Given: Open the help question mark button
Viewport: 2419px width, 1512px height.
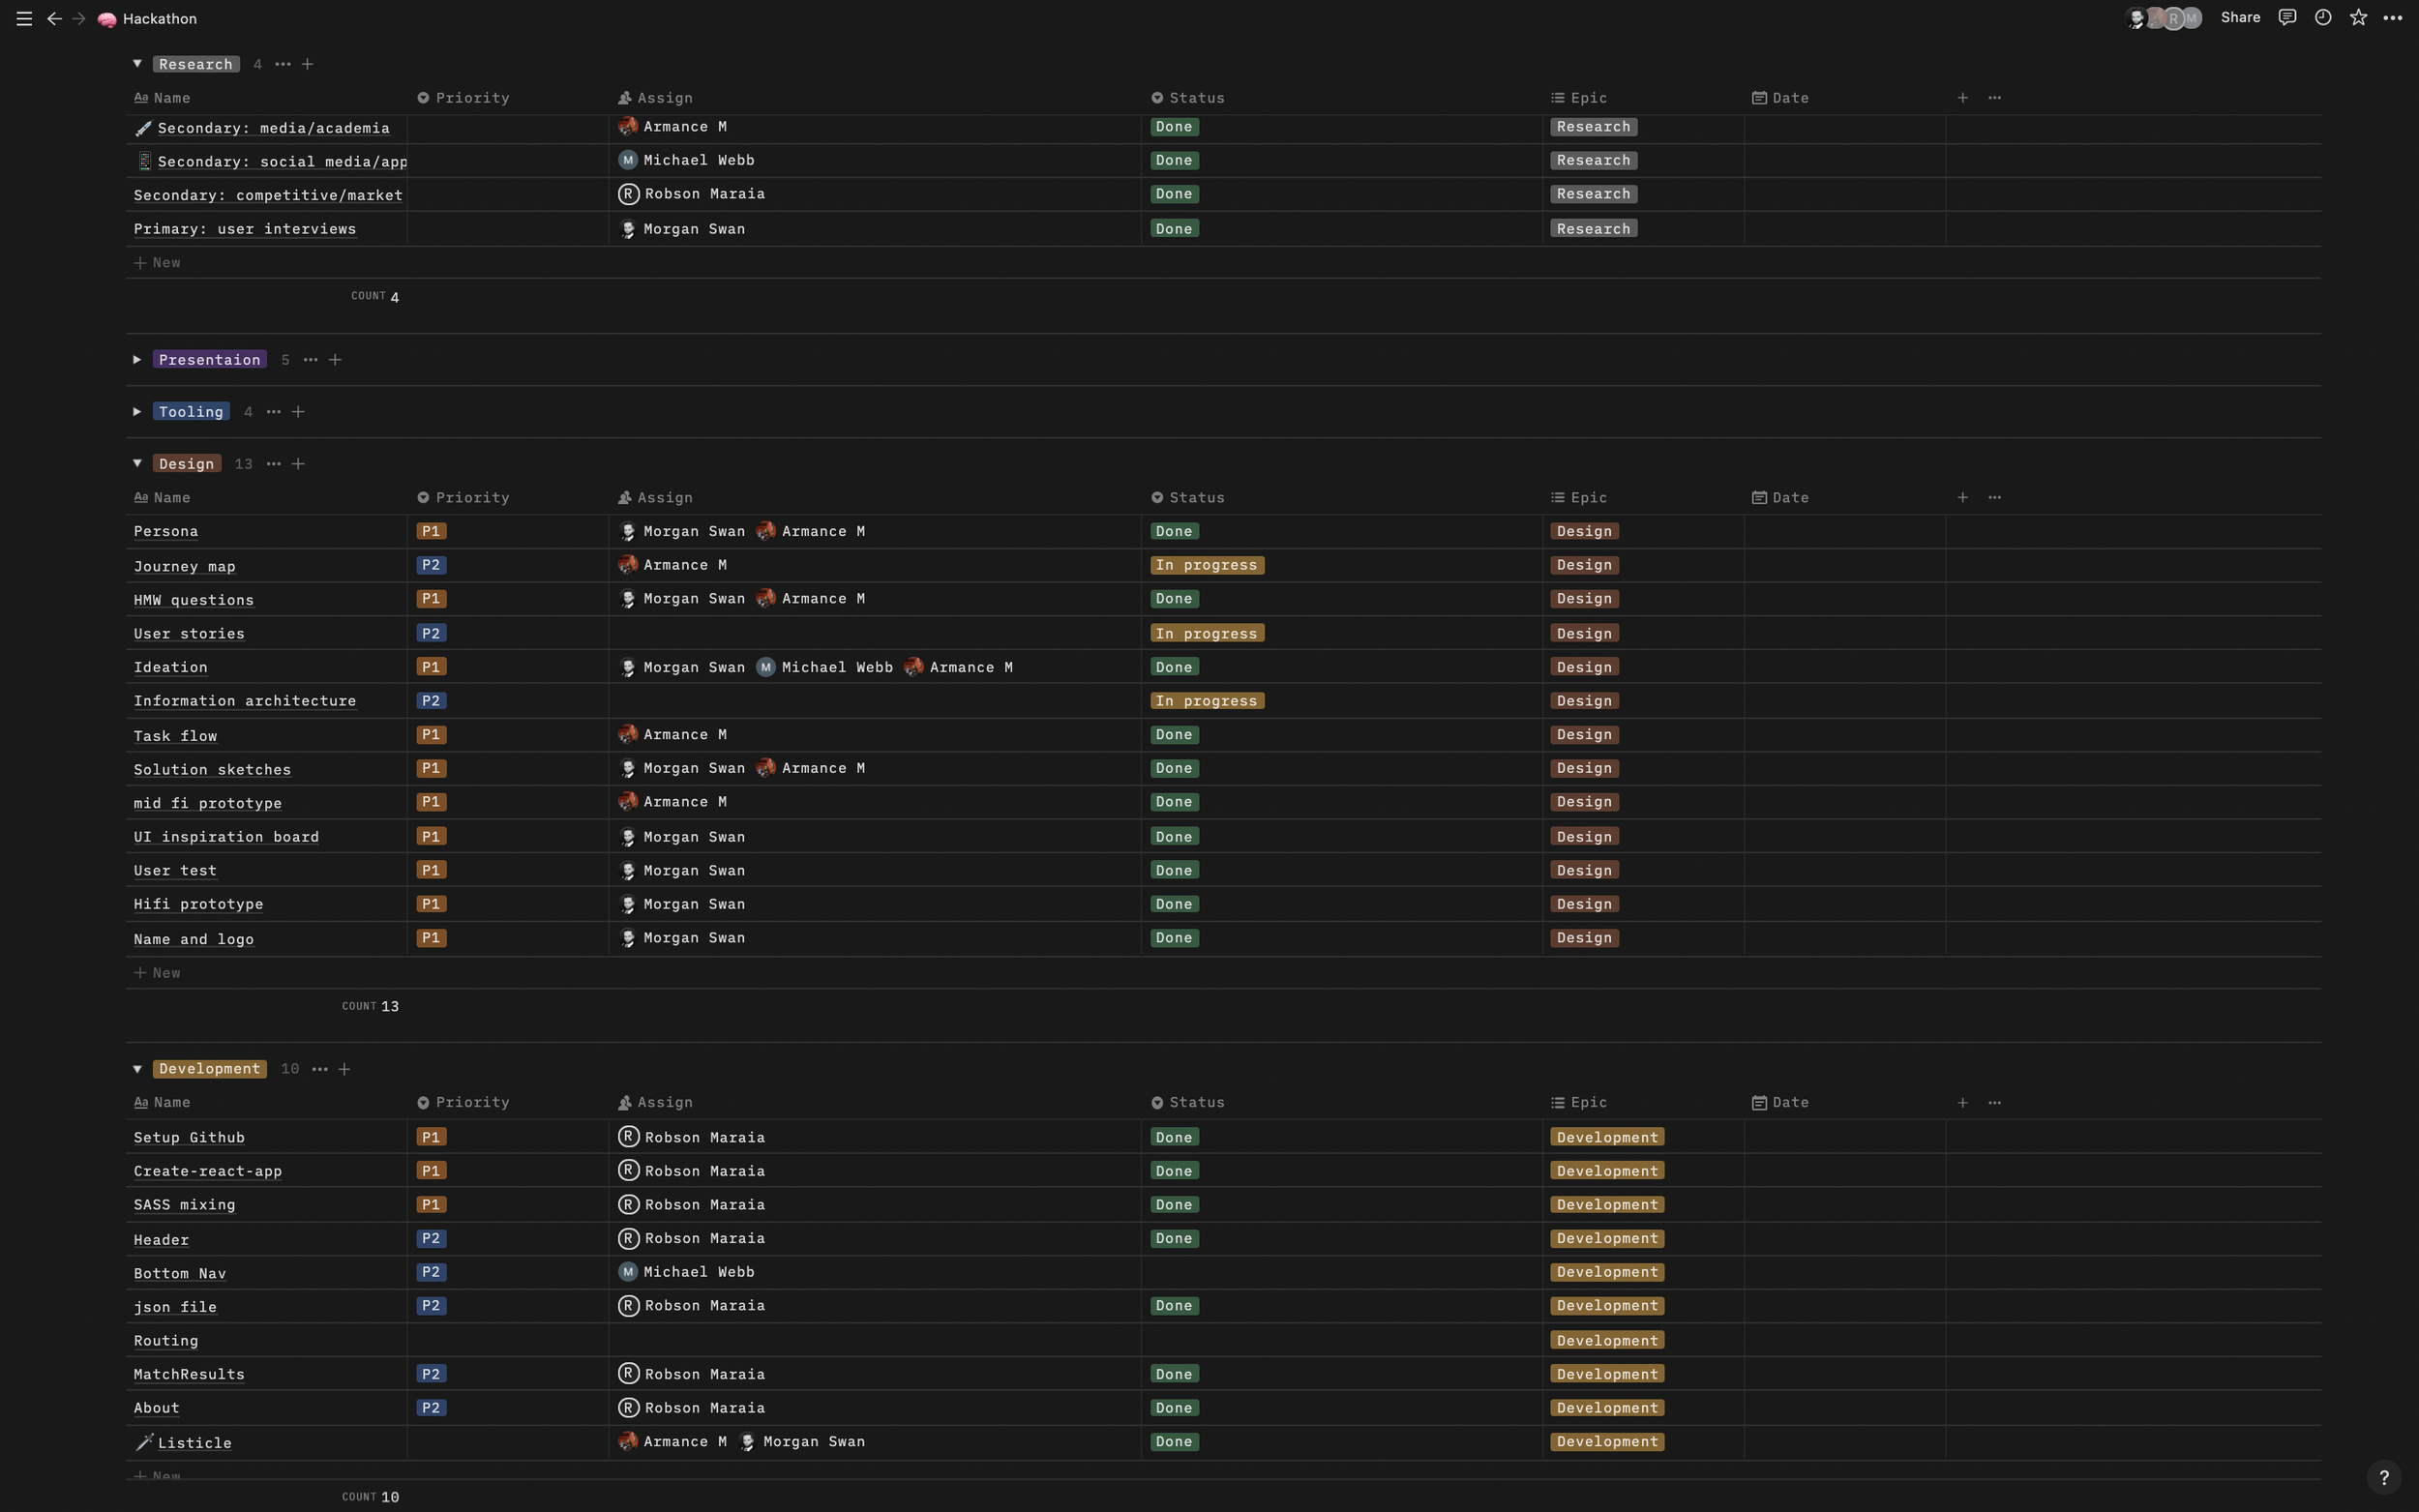Looking at the screenshot, I should [2384, 1477].
